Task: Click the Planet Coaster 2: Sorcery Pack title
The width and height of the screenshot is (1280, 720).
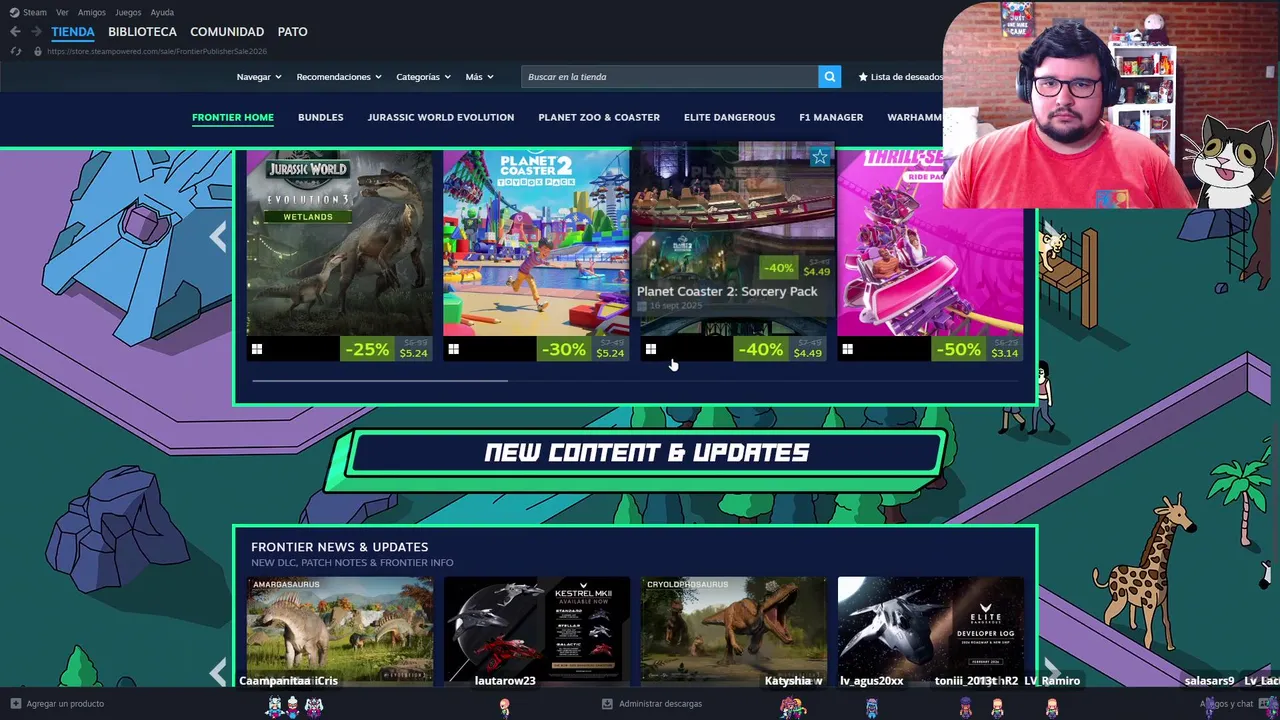Action: 727,291
